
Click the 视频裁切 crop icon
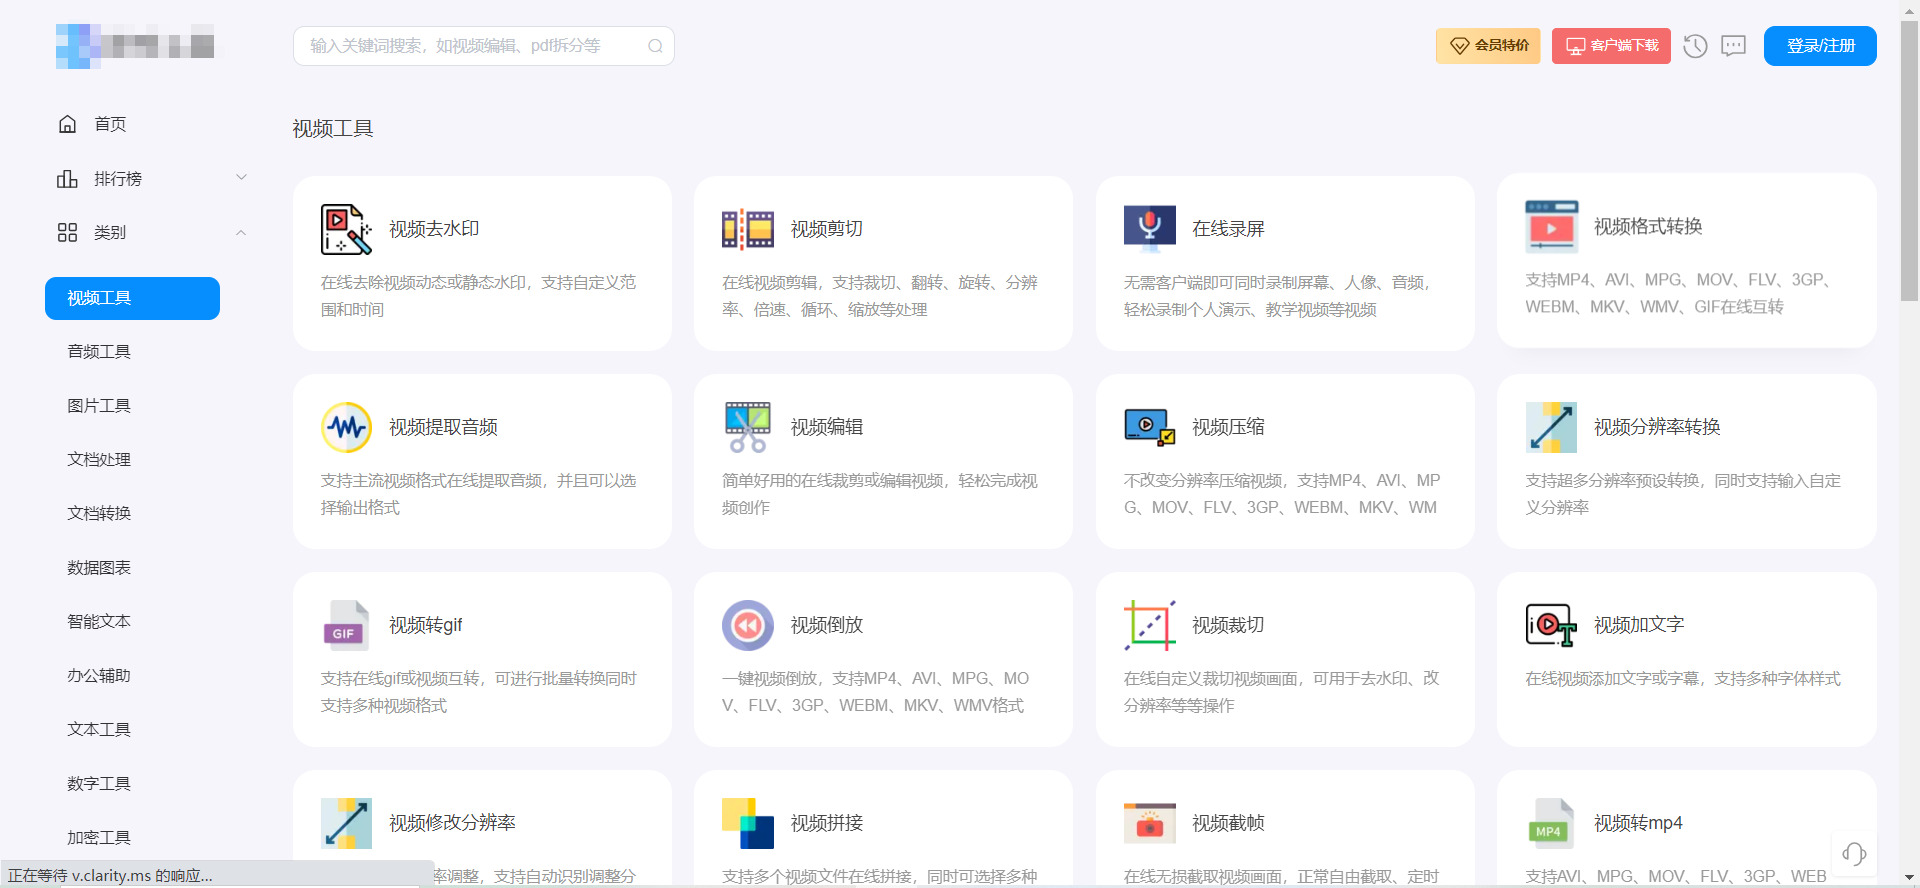(1150, 625)
